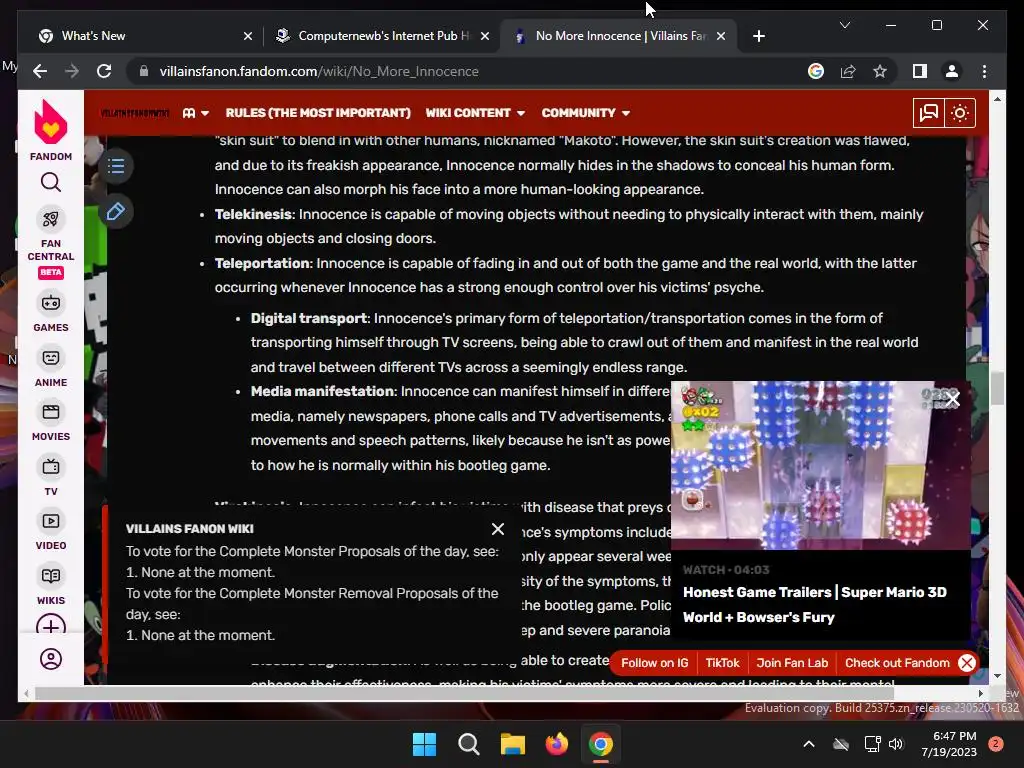This screenshot has width=1024, height=768.
Task: Open the Video section in sidebar
Action: (x=51, y=531)
